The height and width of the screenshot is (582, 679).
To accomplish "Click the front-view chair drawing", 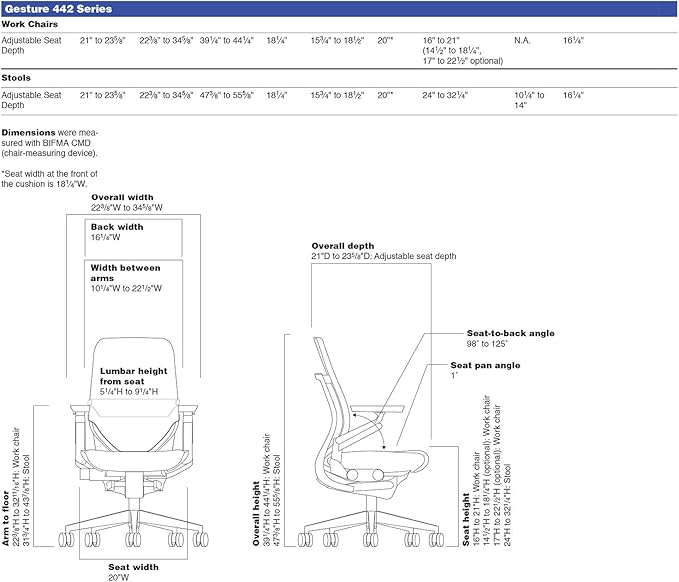I will (133, 443).
